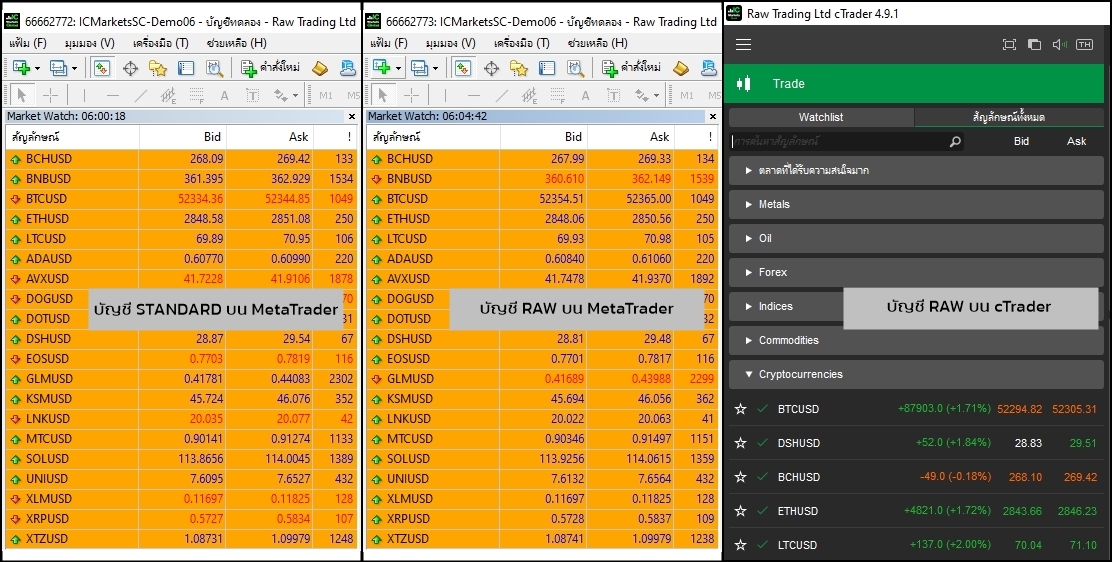Open arrows objects dropdown in 66662773 window

tap(657, 95)
